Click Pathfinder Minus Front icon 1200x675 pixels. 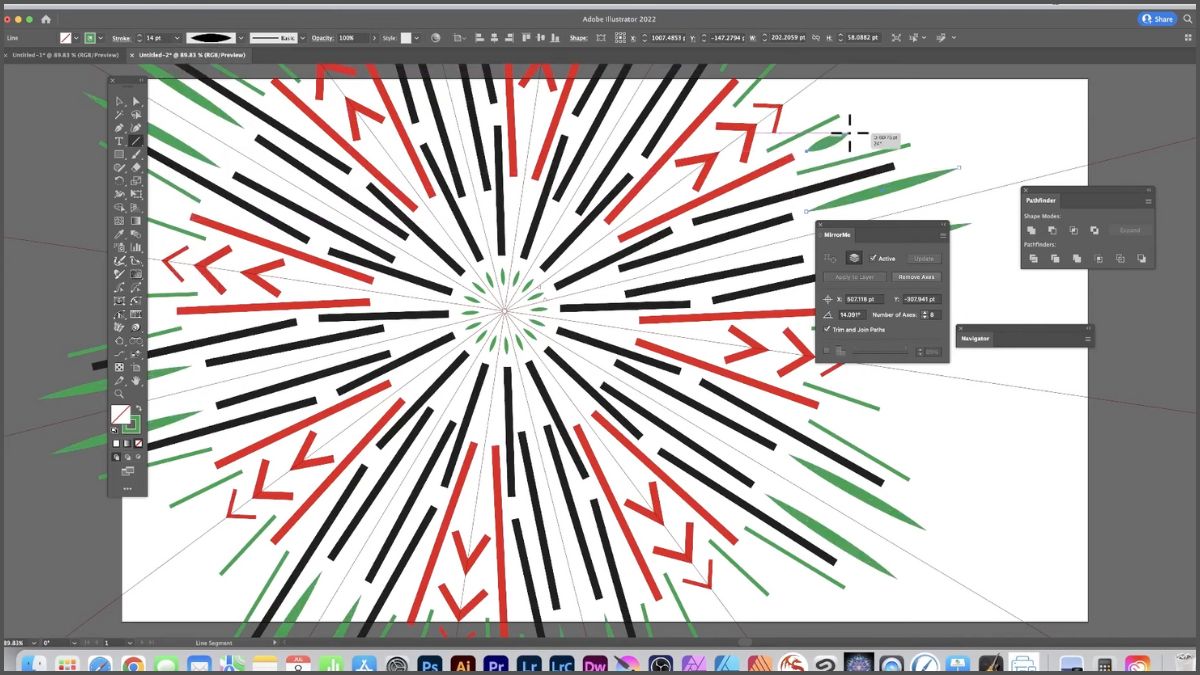point(1052,230)
